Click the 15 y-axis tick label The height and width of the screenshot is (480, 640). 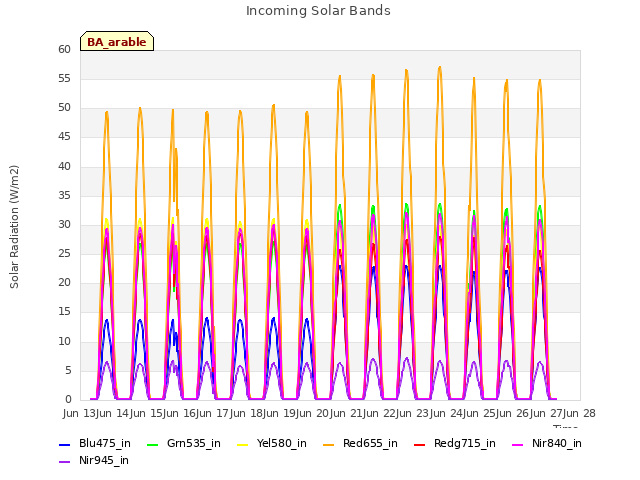[x=64, y=312]
